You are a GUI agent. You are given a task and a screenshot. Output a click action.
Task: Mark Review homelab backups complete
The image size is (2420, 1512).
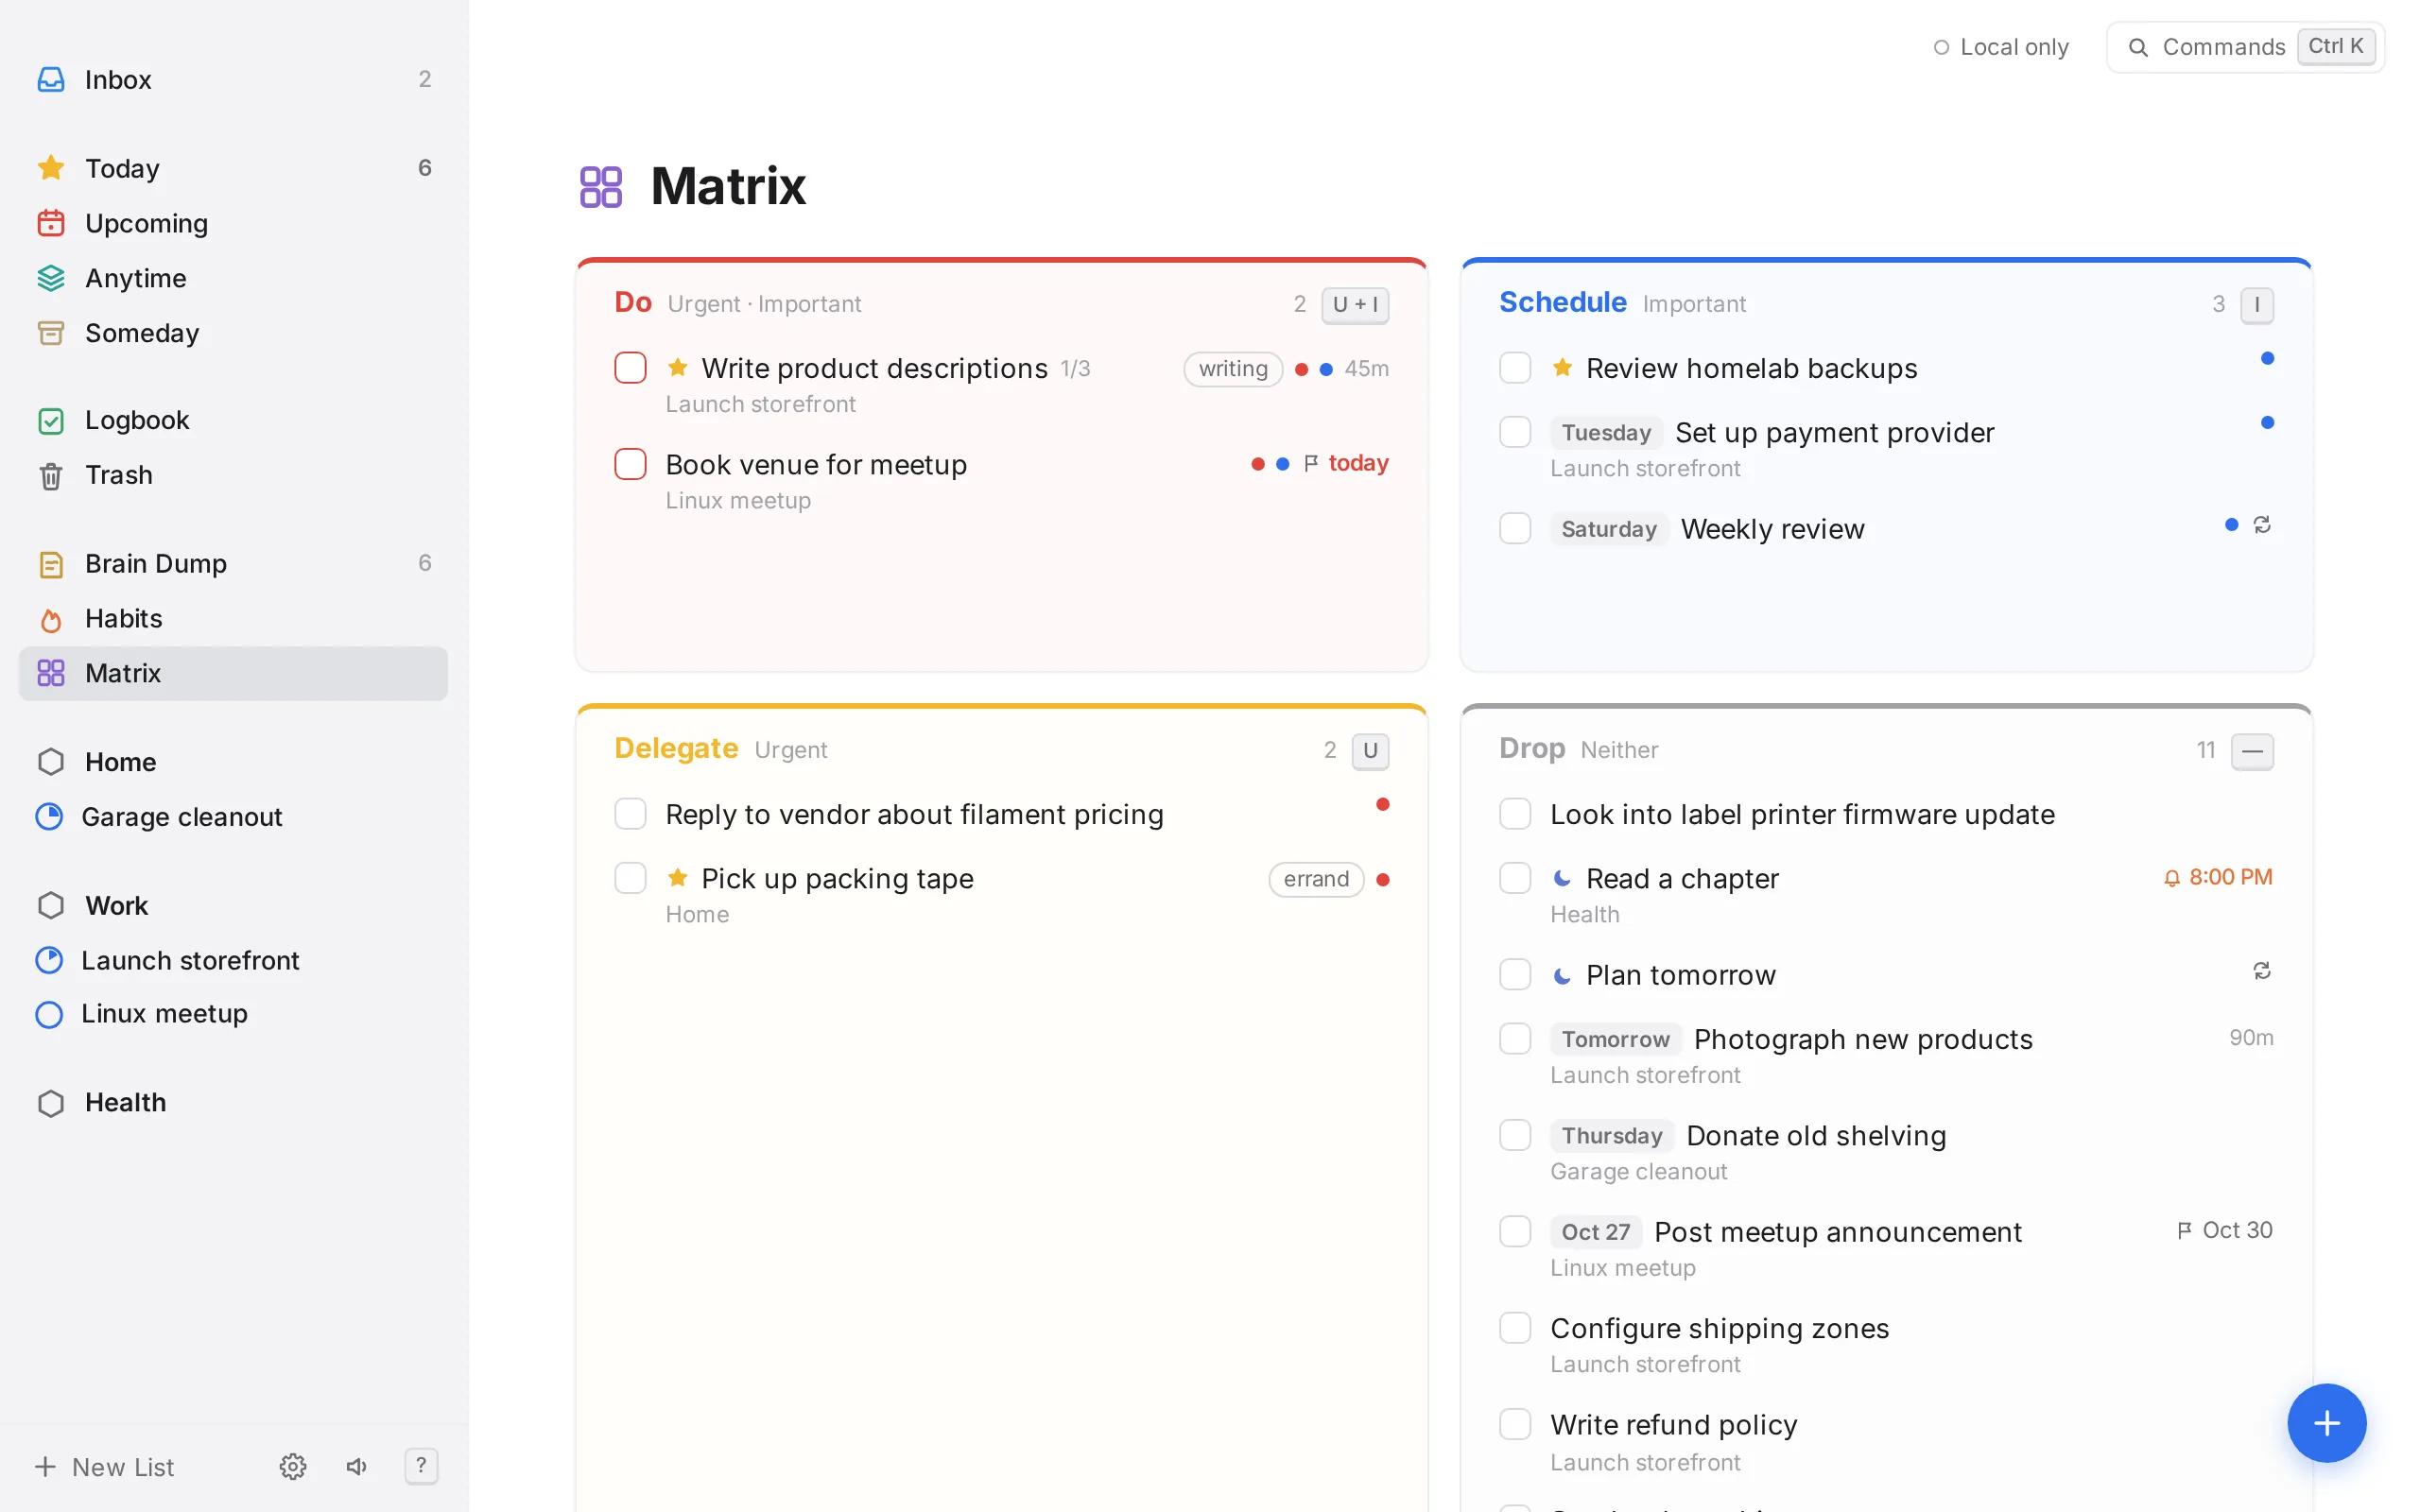[1515, 368]
